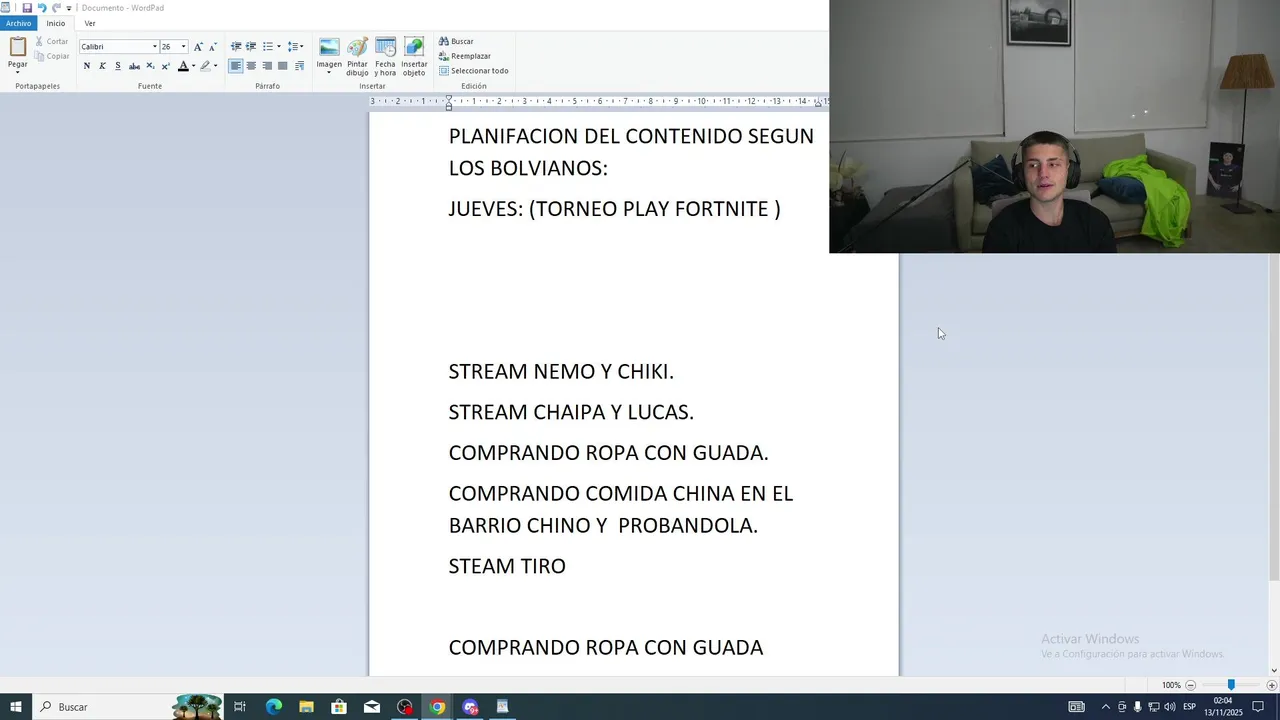Click the increase indent icon

pos(251,47)
